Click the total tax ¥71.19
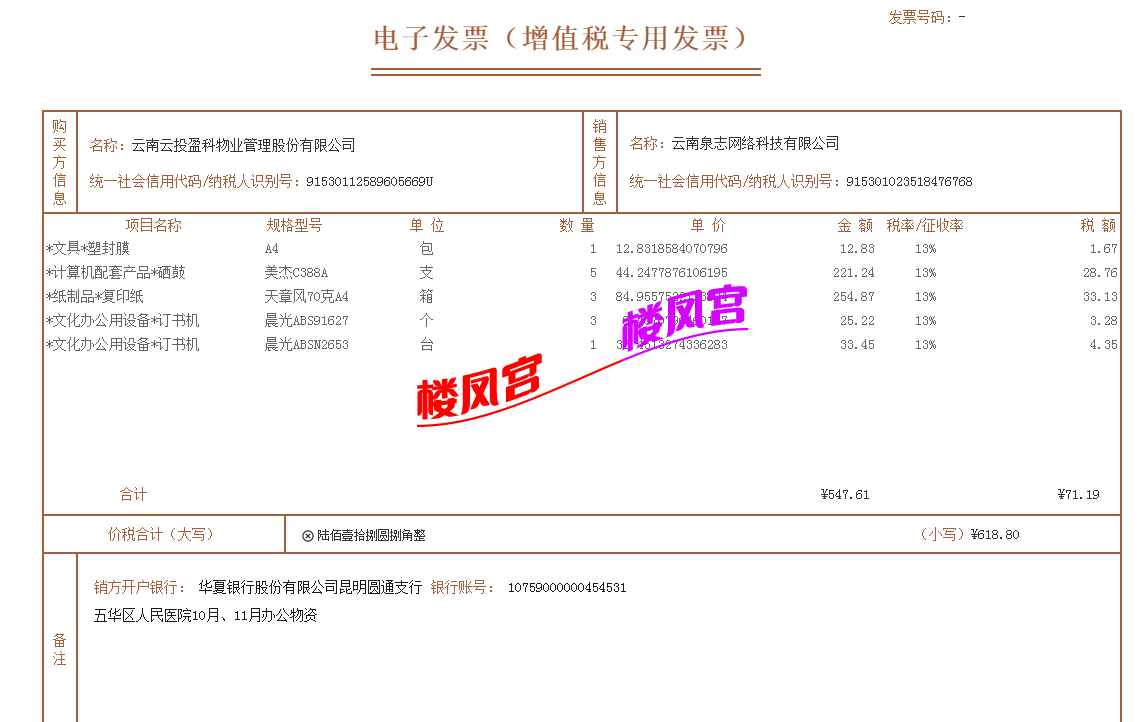Screen dimensions: 1144x722 pyautogui.click(x=1078, y=495)
